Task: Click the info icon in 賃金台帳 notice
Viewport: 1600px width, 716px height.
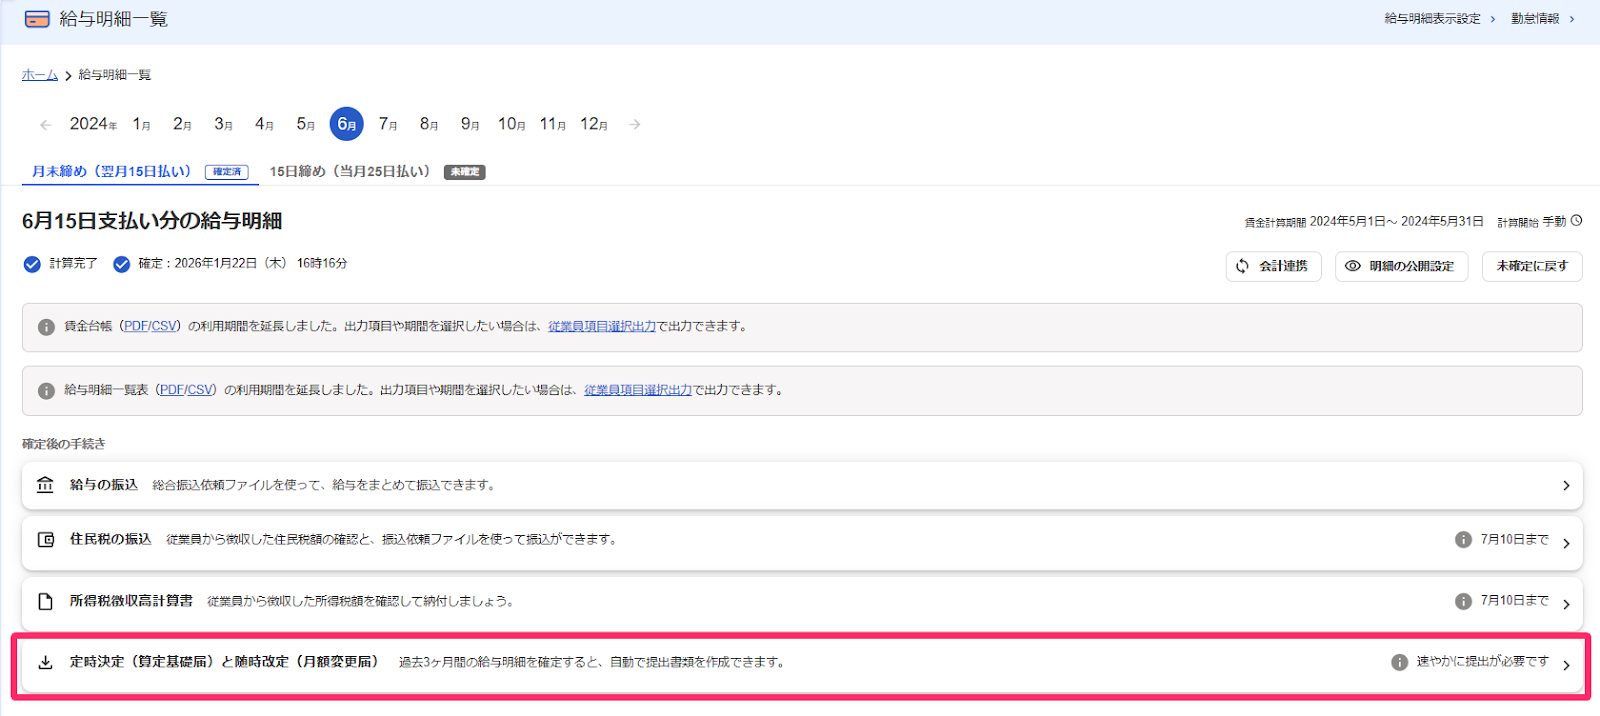Action: [x=46, y=327]
